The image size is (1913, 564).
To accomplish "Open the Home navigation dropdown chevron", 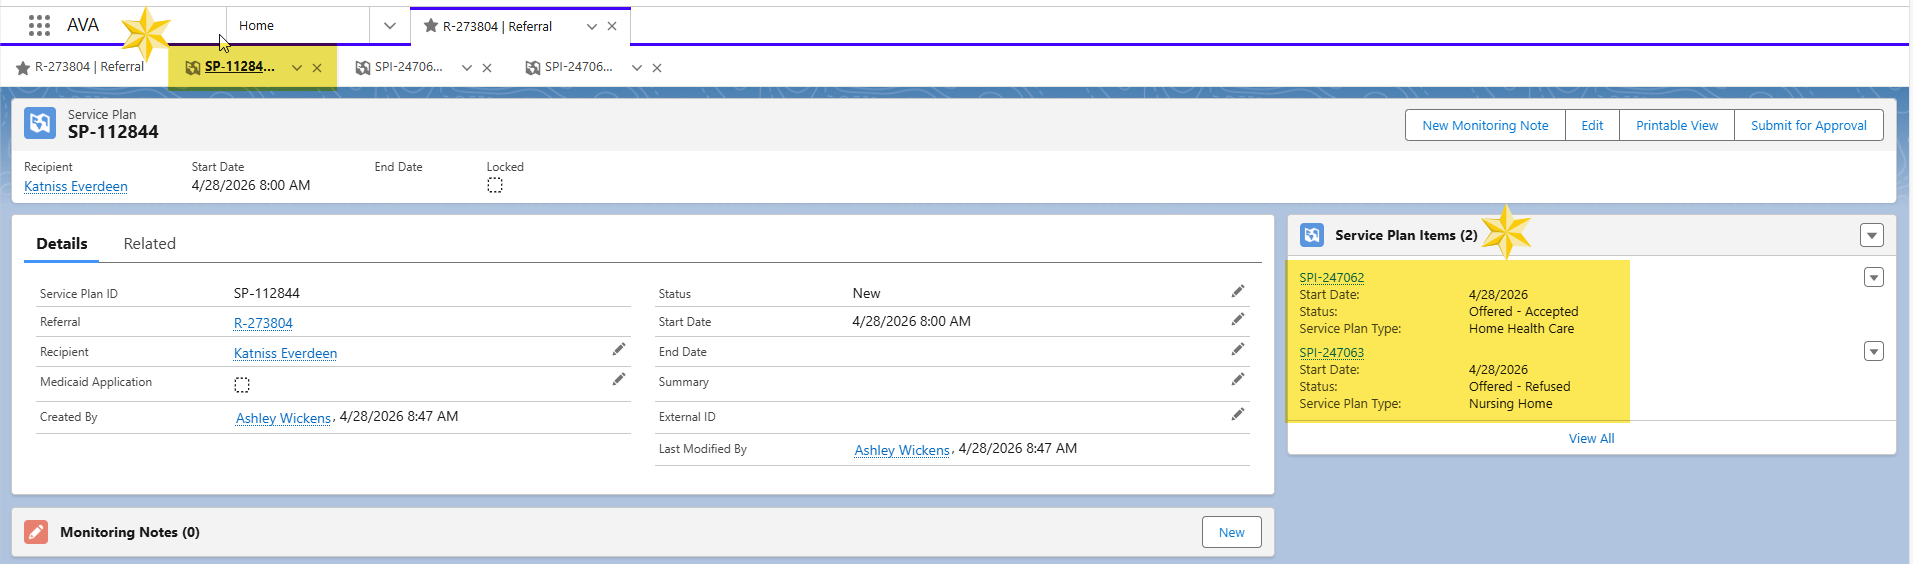I will 390,26.
